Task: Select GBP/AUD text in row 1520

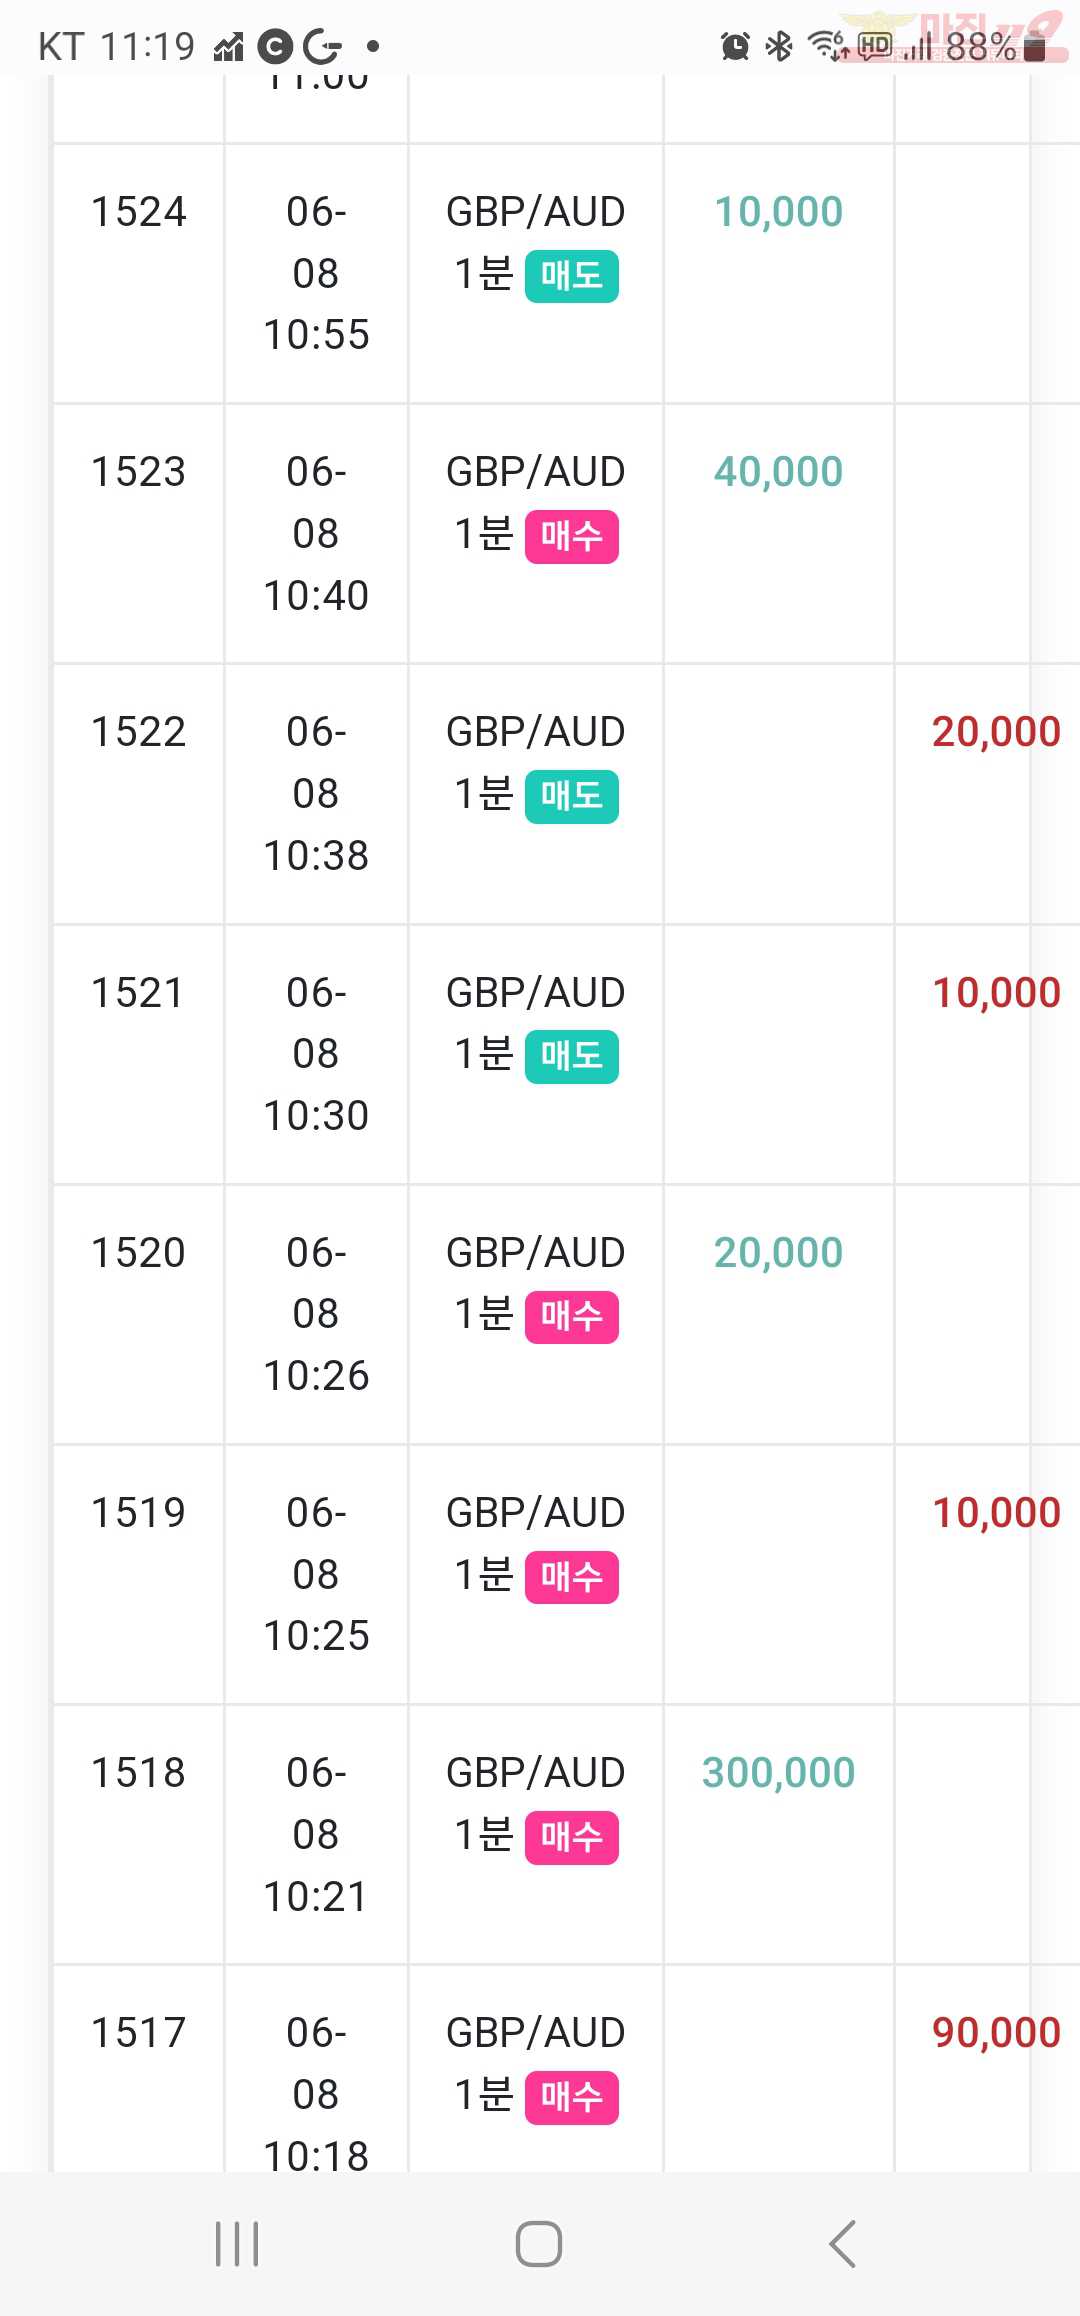Action: (535, 1252)
